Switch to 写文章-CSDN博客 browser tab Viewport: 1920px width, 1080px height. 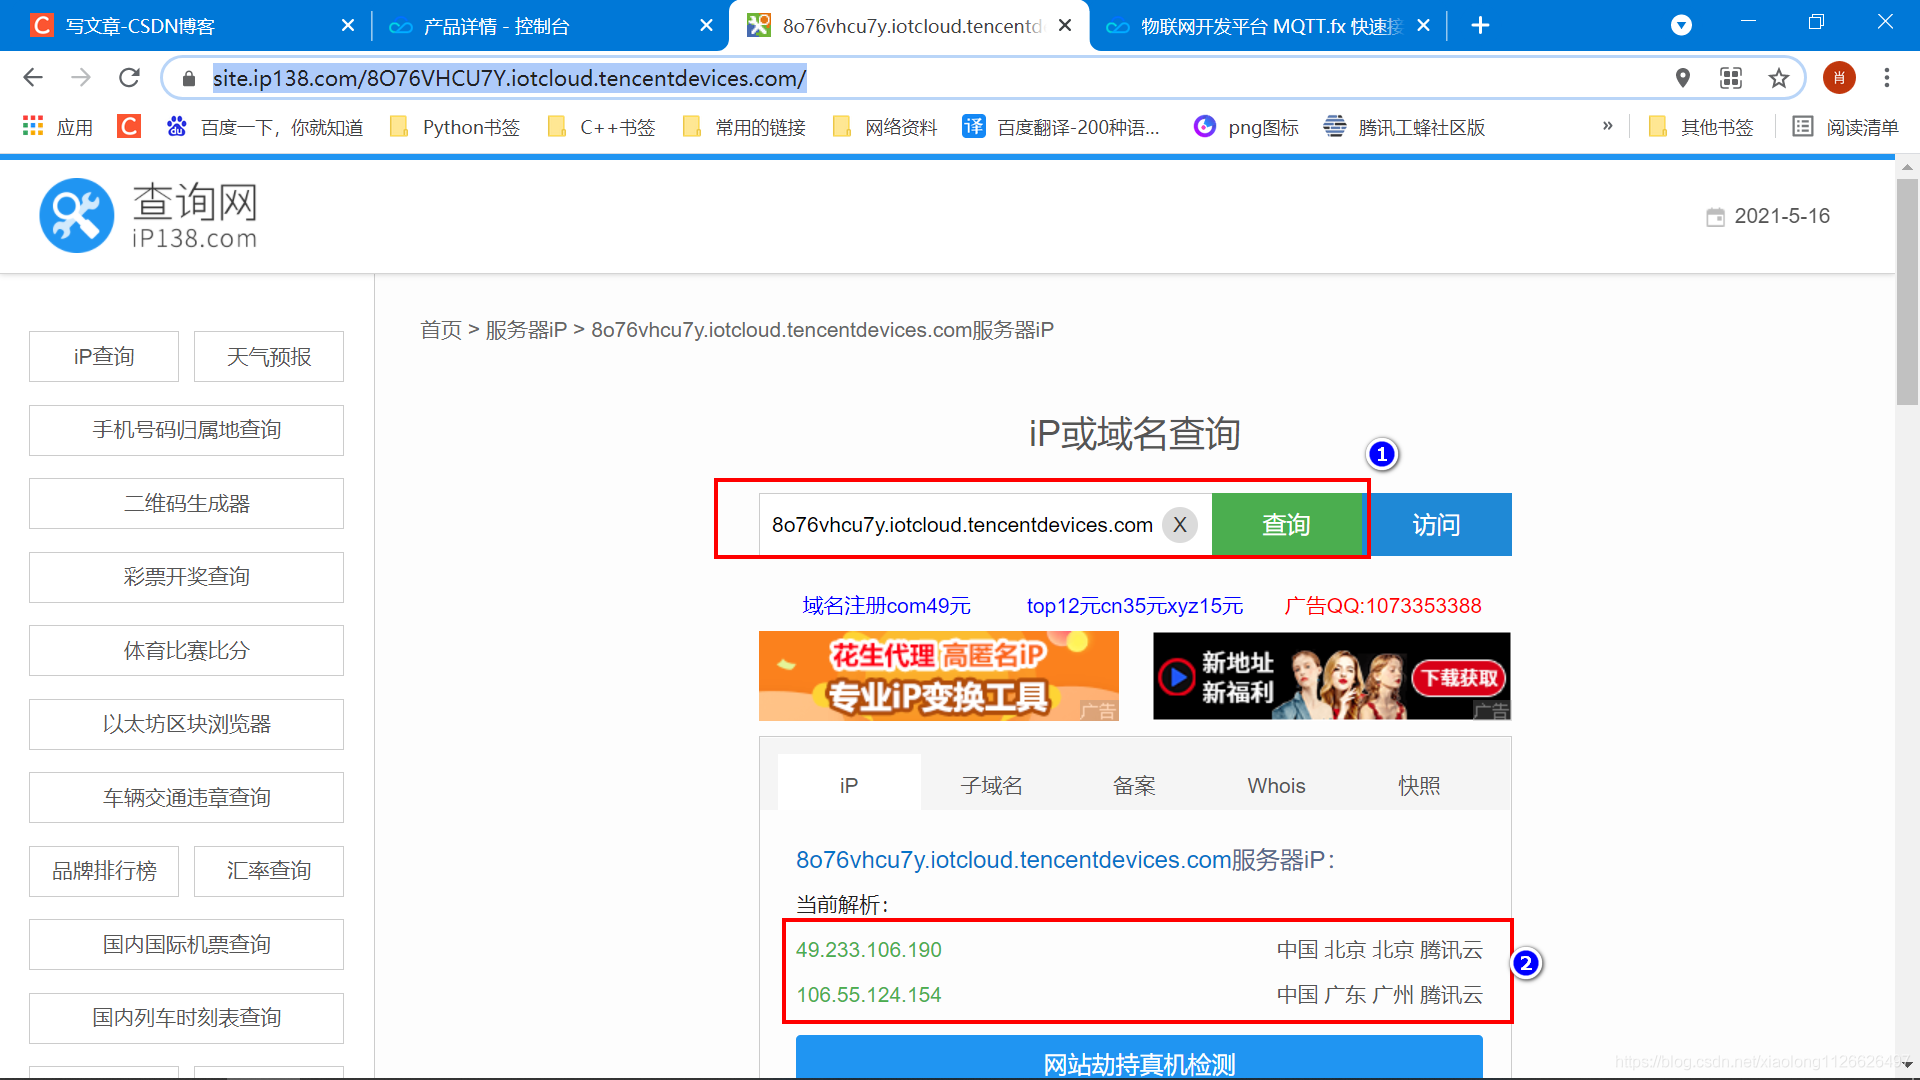[140, 26]
